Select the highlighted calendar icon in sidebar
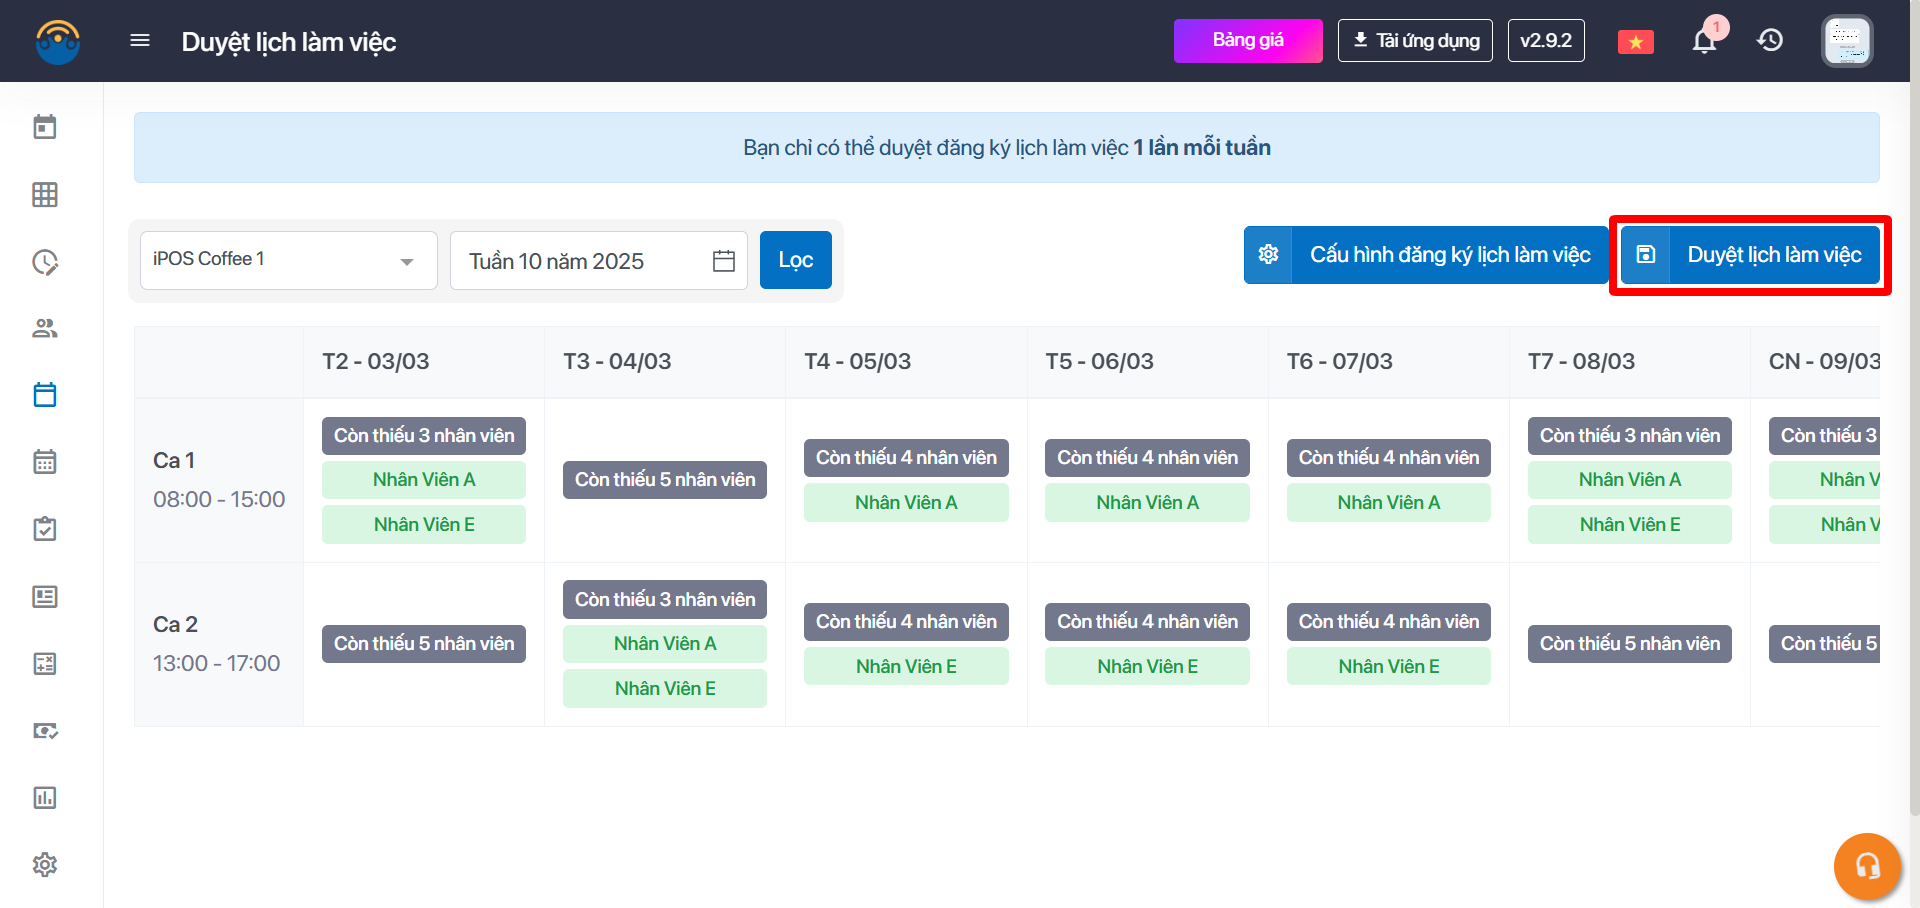The width and height of the screenshot is (1920, 908). tap(45, 395)
